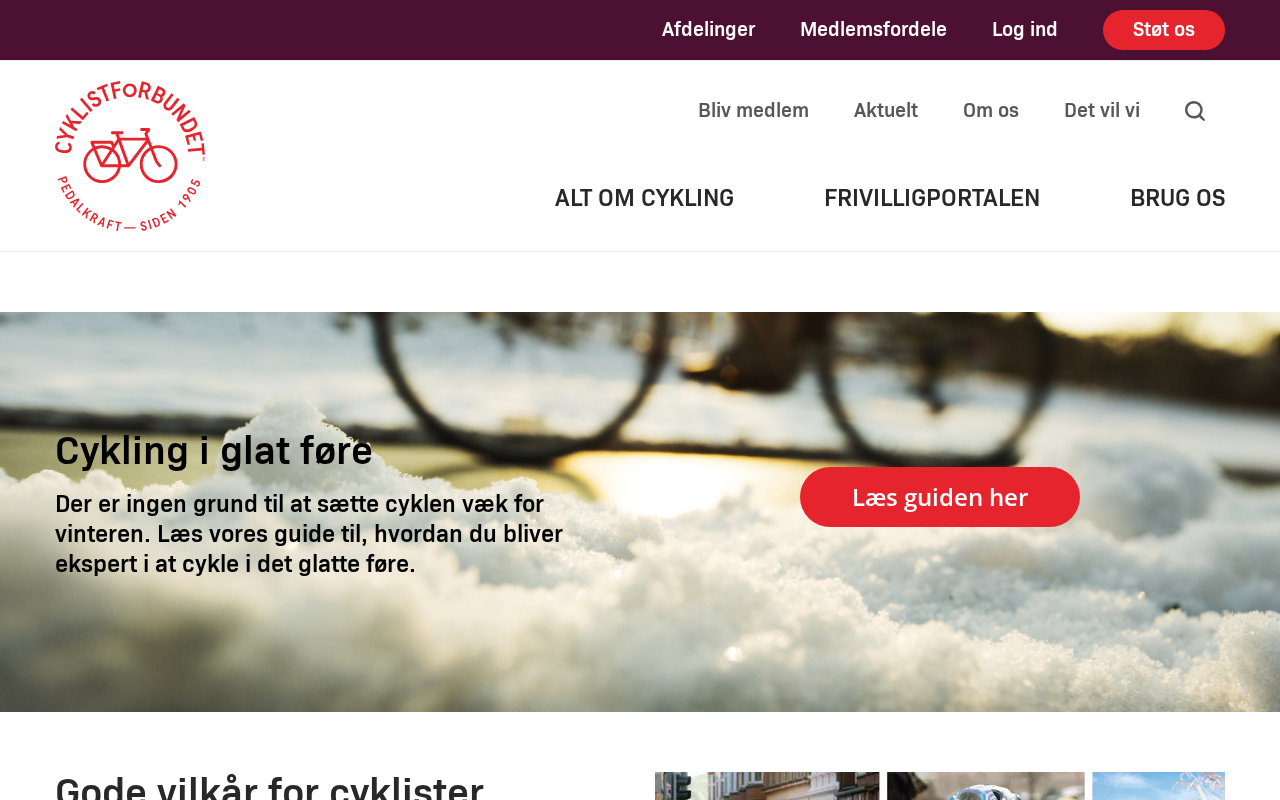
Task: Click the Gode vilkår for cyklister heading
Action: (269, 786)
